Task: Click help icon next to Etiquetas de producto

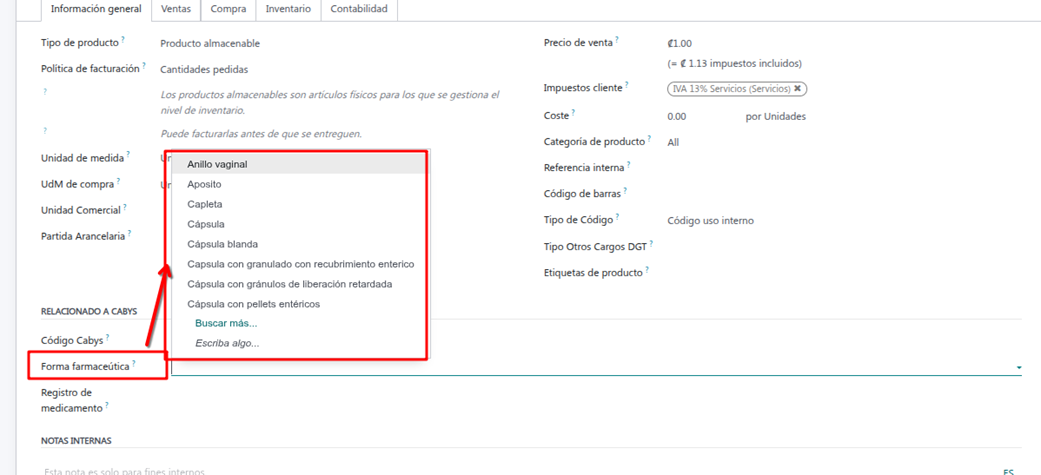Action: (x=647, y=270)
